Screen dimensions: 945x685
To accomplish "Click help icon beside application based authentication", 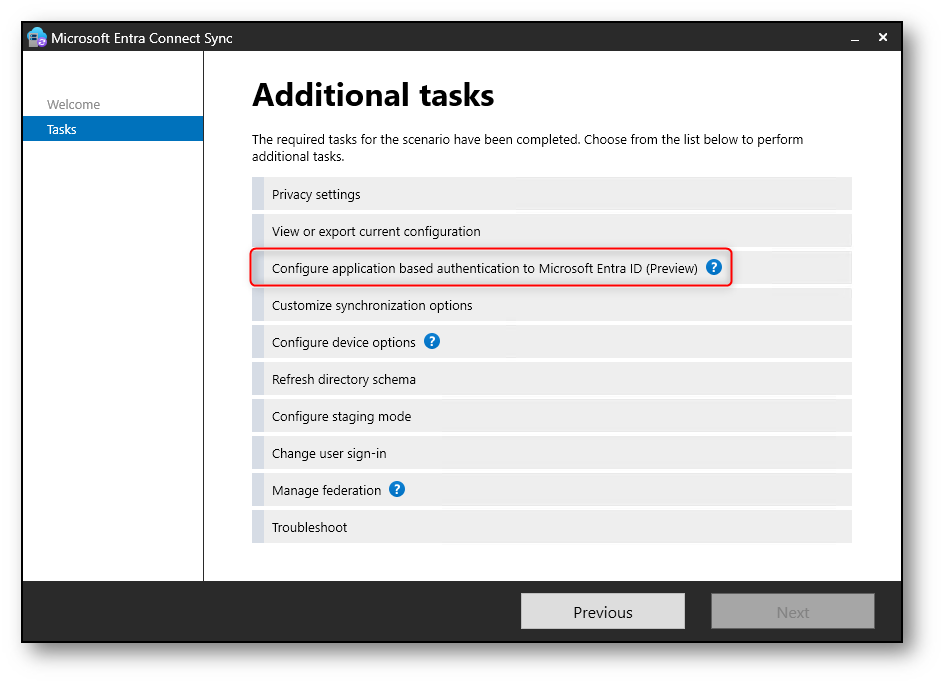I will tap(714, 267).
